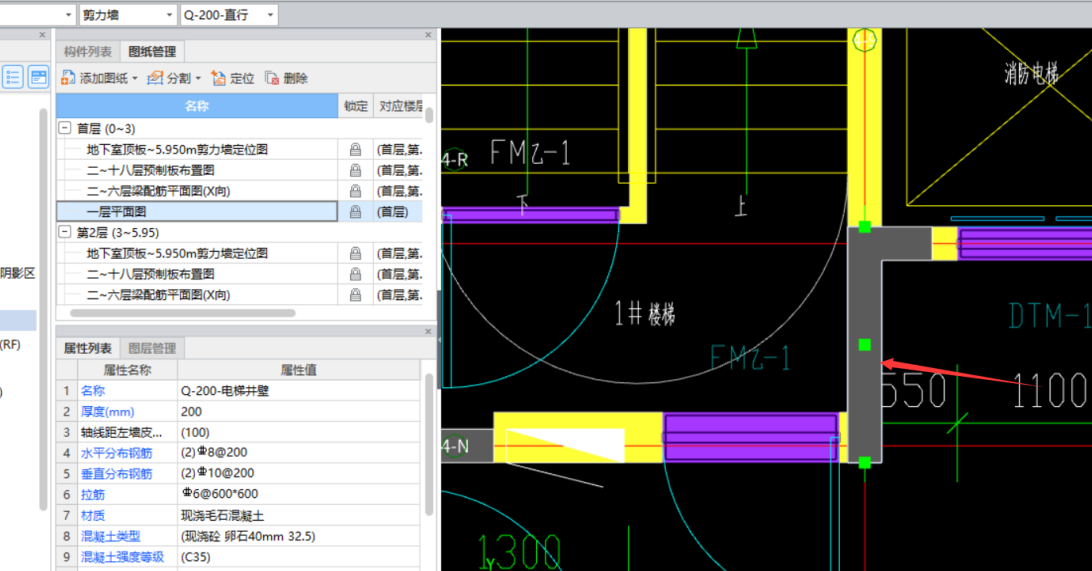Click the 混凝土类型 value cell
The width and height of the screenshot is (1092, 571).
click(299, 536)
